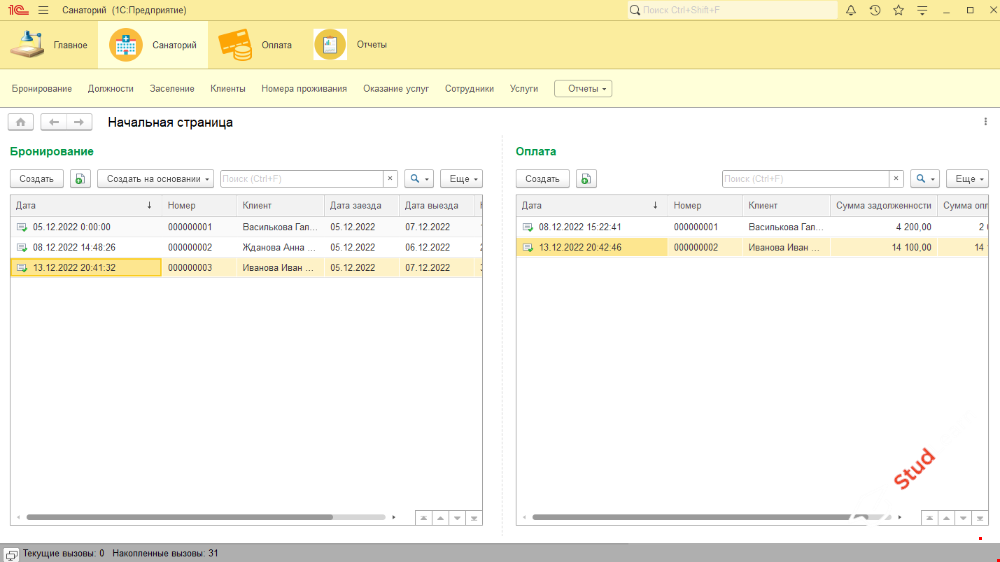Click copy document icon in Оплата toolbar

587,179
